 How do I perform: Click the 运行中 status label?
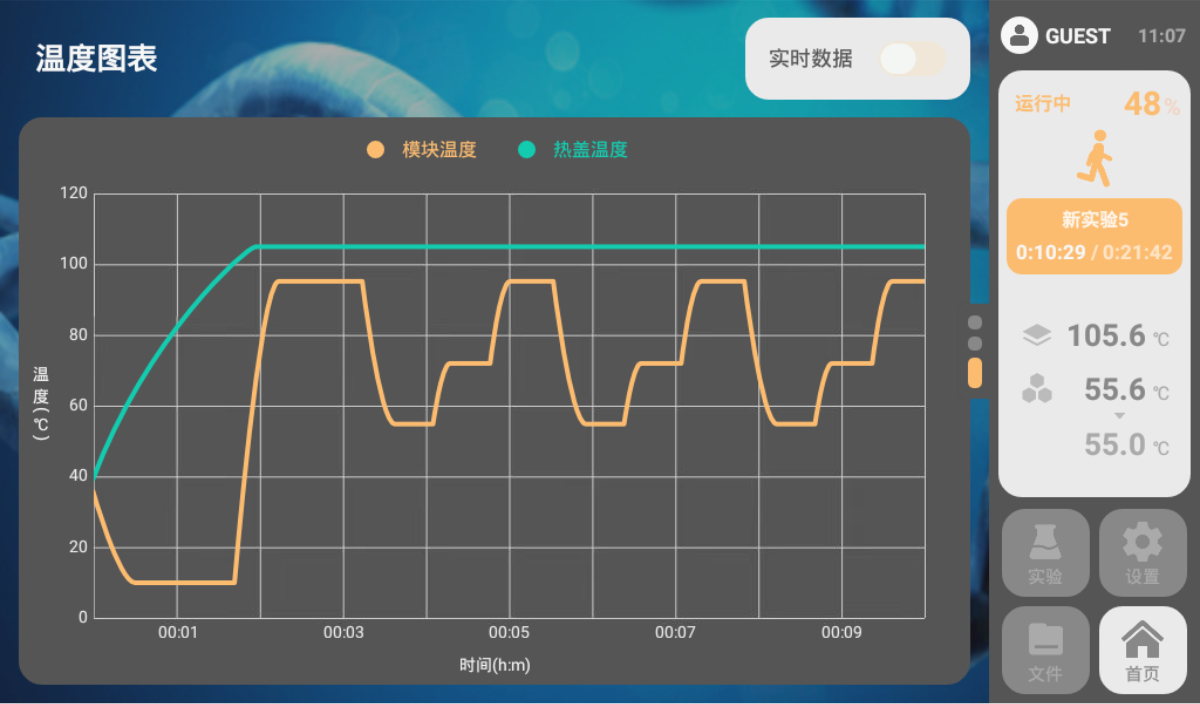pos(1043,104)
